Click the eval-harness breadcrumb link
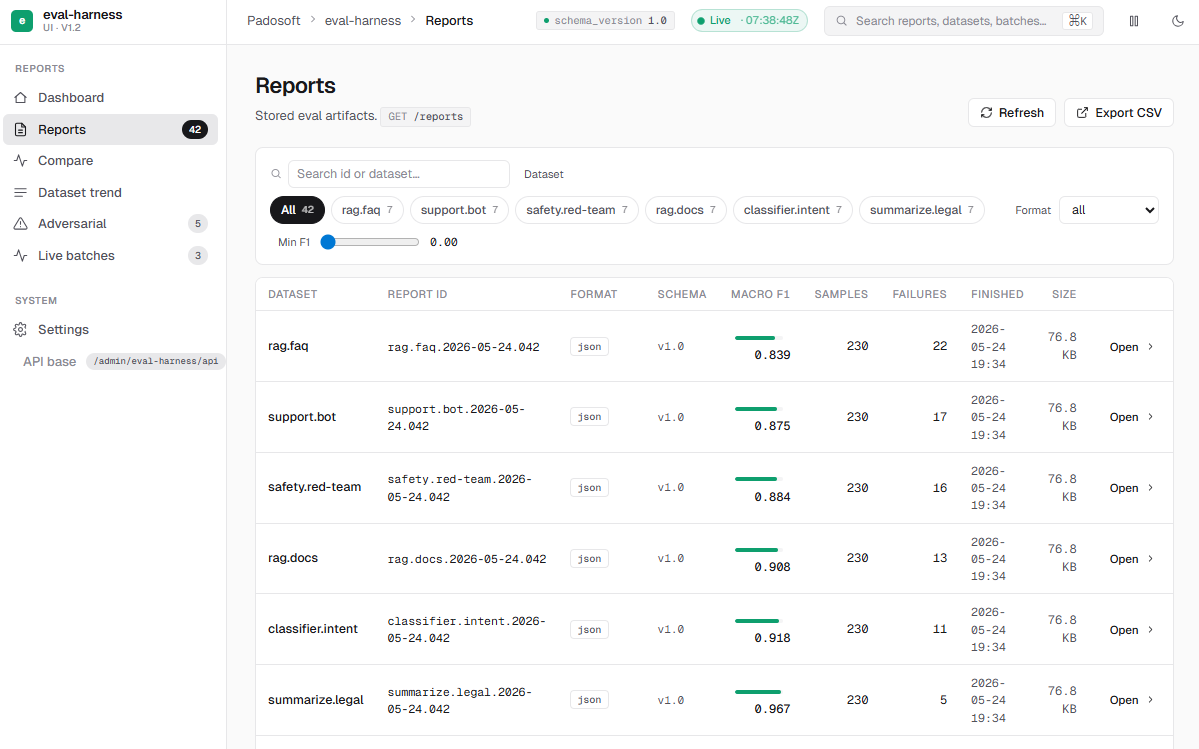 362,21
